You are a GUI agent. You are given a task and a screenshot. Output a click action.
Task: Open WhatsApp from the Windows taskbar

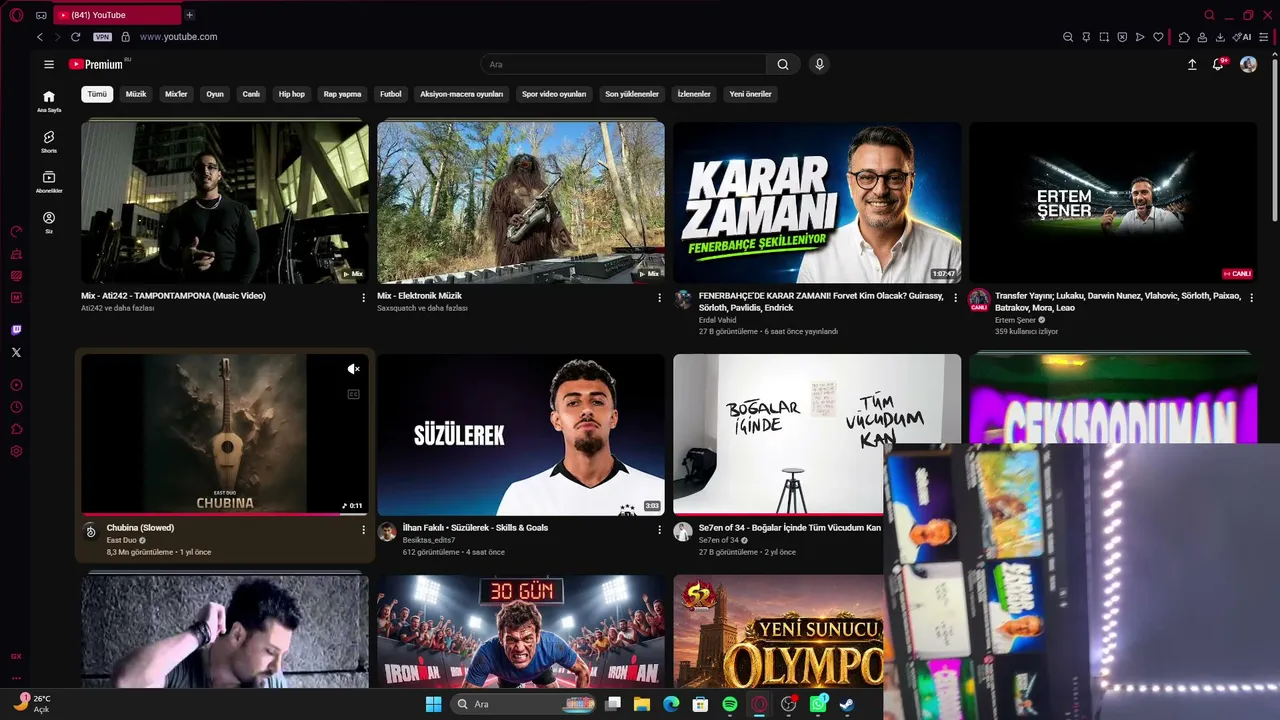pyautogui.click(x=819, y=704)
